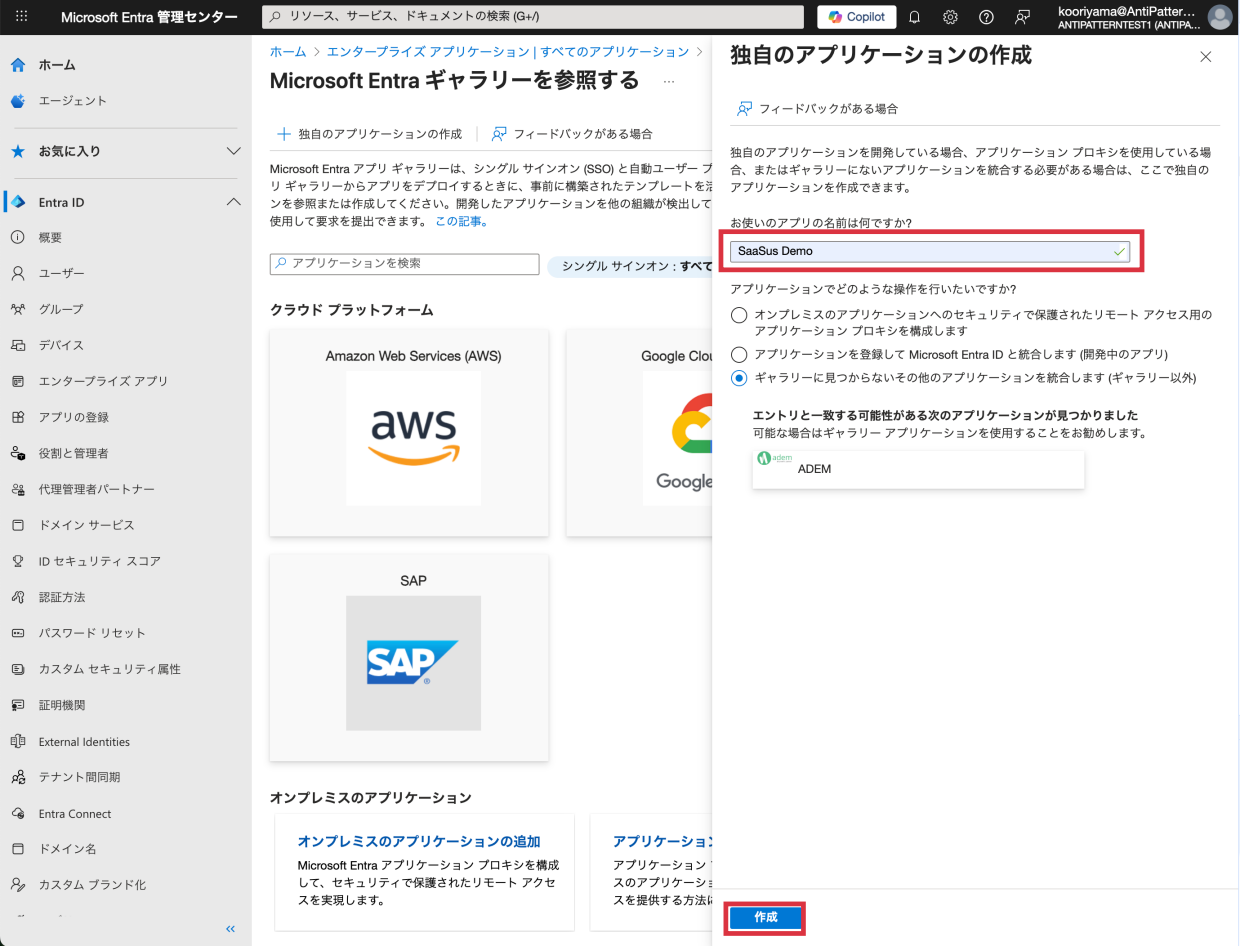Select ギャラリーに見つからない (ギャラリー以外) radio option
This screenshot has height=946, width=1240.
[739, 378]
